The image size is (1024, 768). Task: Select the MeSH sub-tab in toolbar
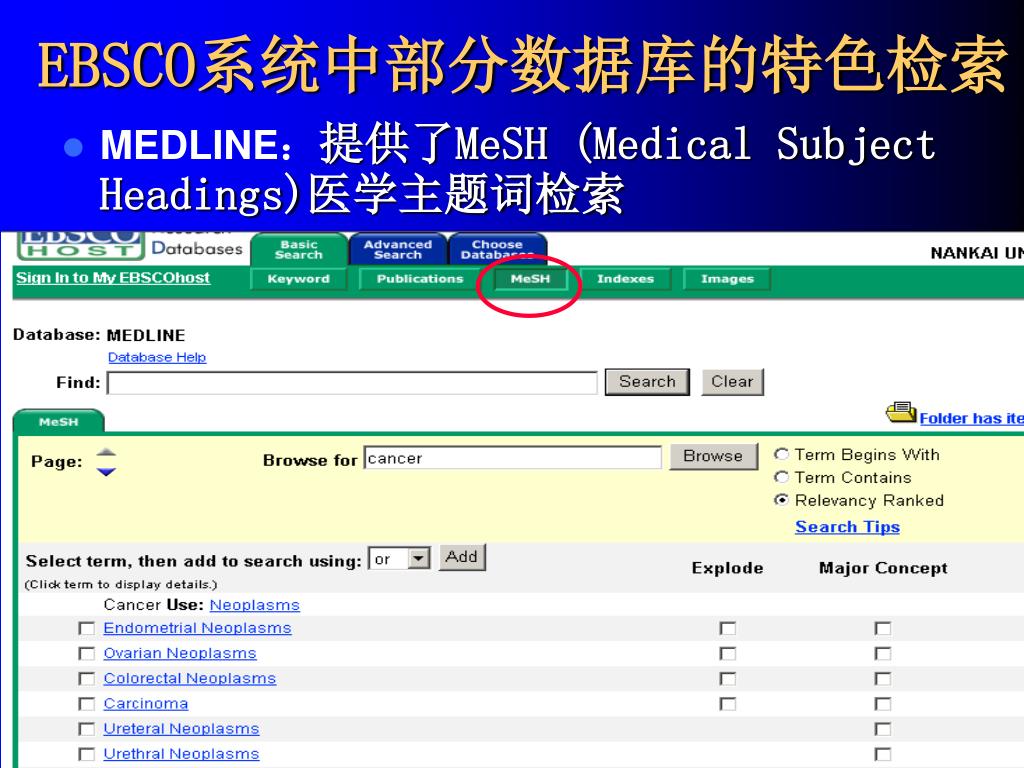click(530, 279)
